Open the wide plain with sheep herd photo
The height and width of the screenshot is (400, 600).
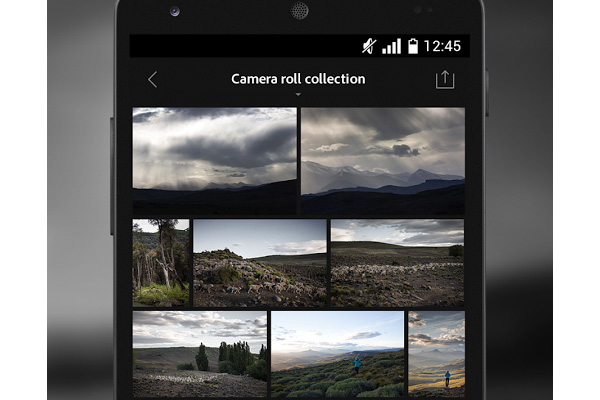pos(398,263)
